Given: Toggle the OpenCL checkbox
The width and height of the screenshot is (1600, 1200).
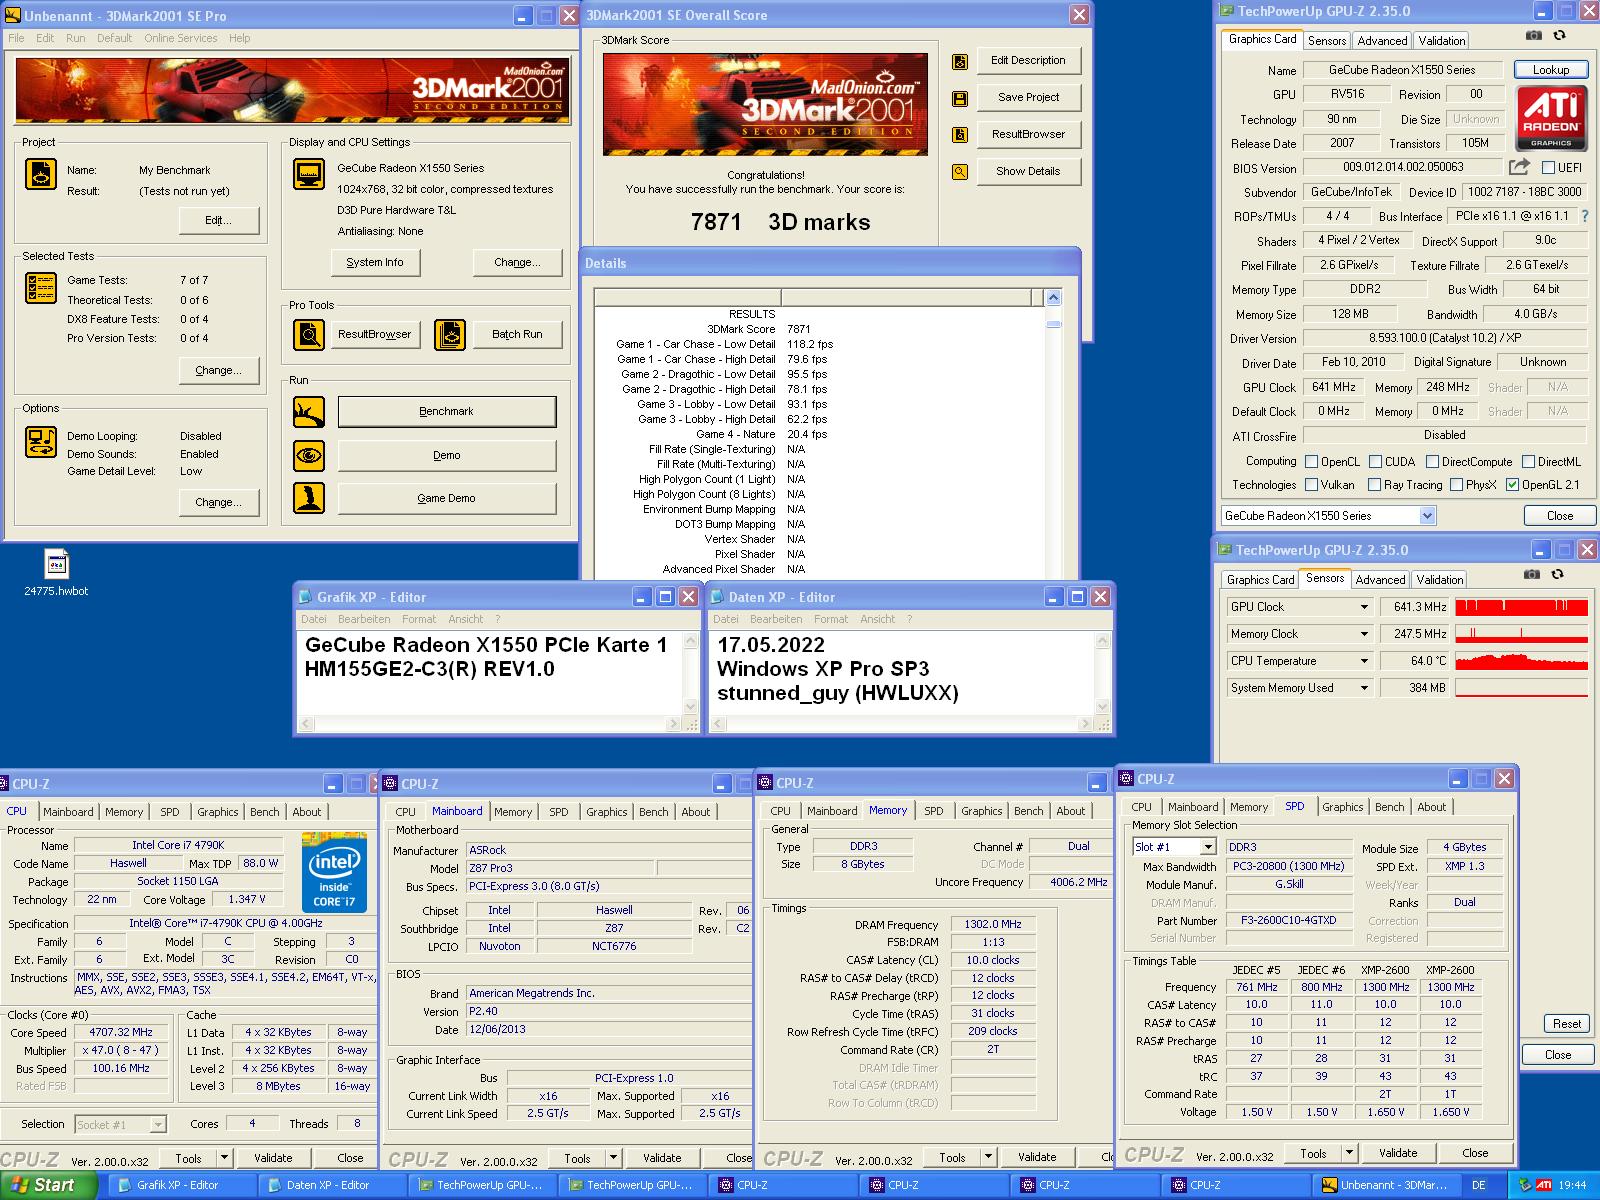Looking at the screenshot, I should click(x=1311, y=462).
